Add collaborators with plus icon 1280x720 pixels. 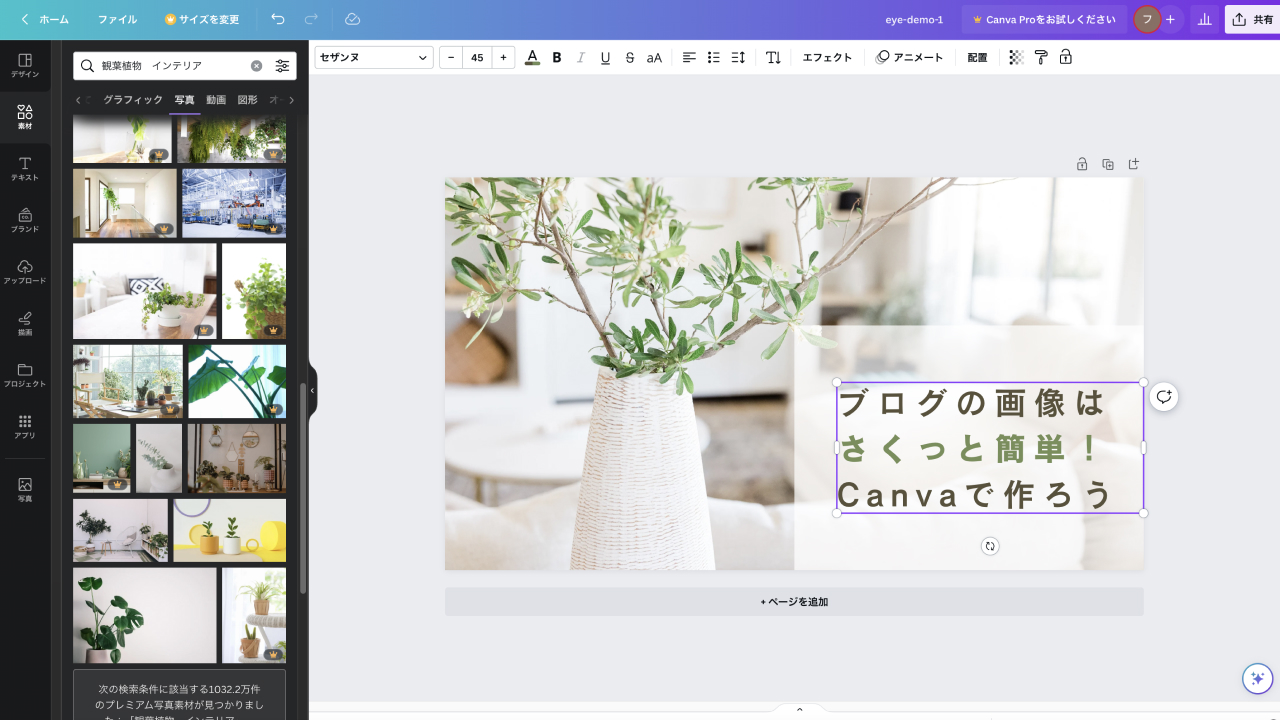pos(1170,19)
